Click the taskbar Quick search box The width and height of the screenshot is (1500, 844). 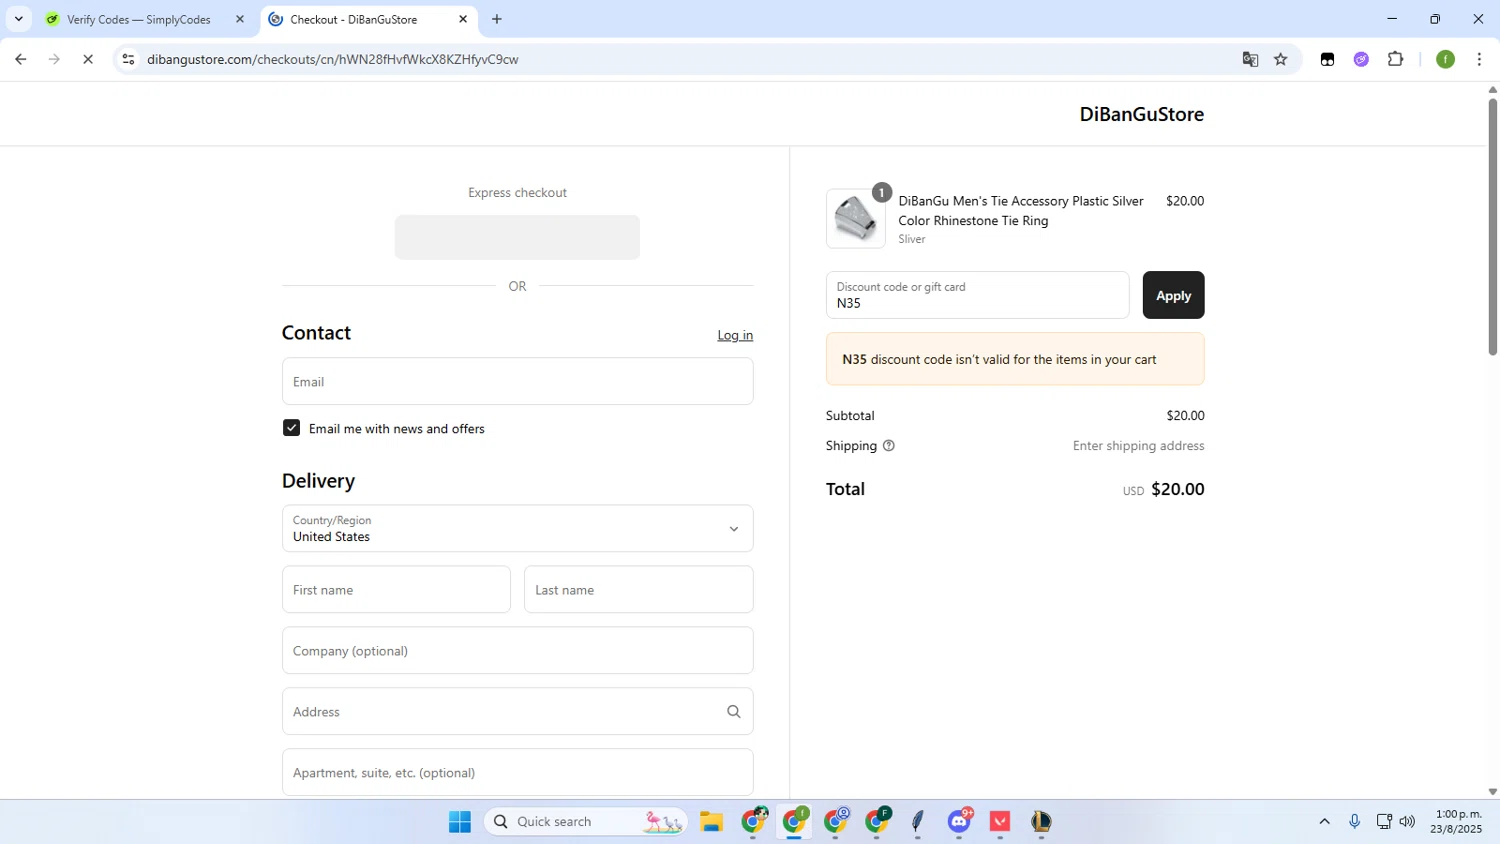(x=586, y=822)
